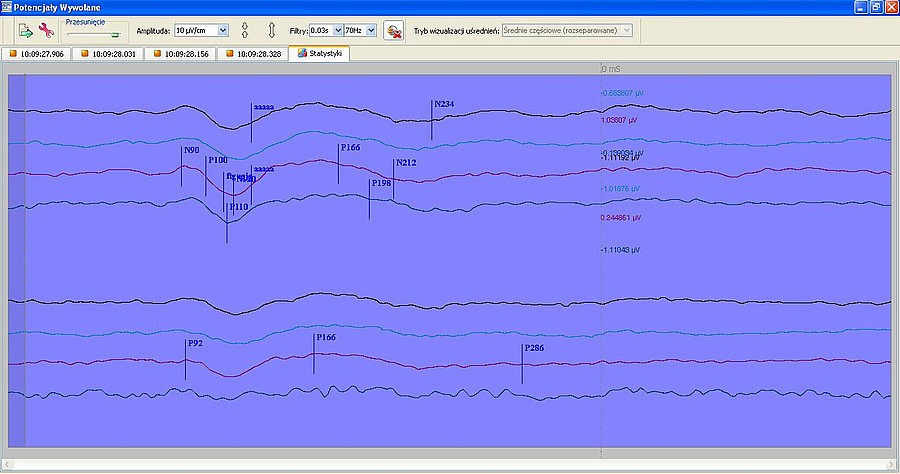This screenshot has width=900, height=474.
Task: Open the 0.03s filter dropdown
Action: tap(338, 30)
